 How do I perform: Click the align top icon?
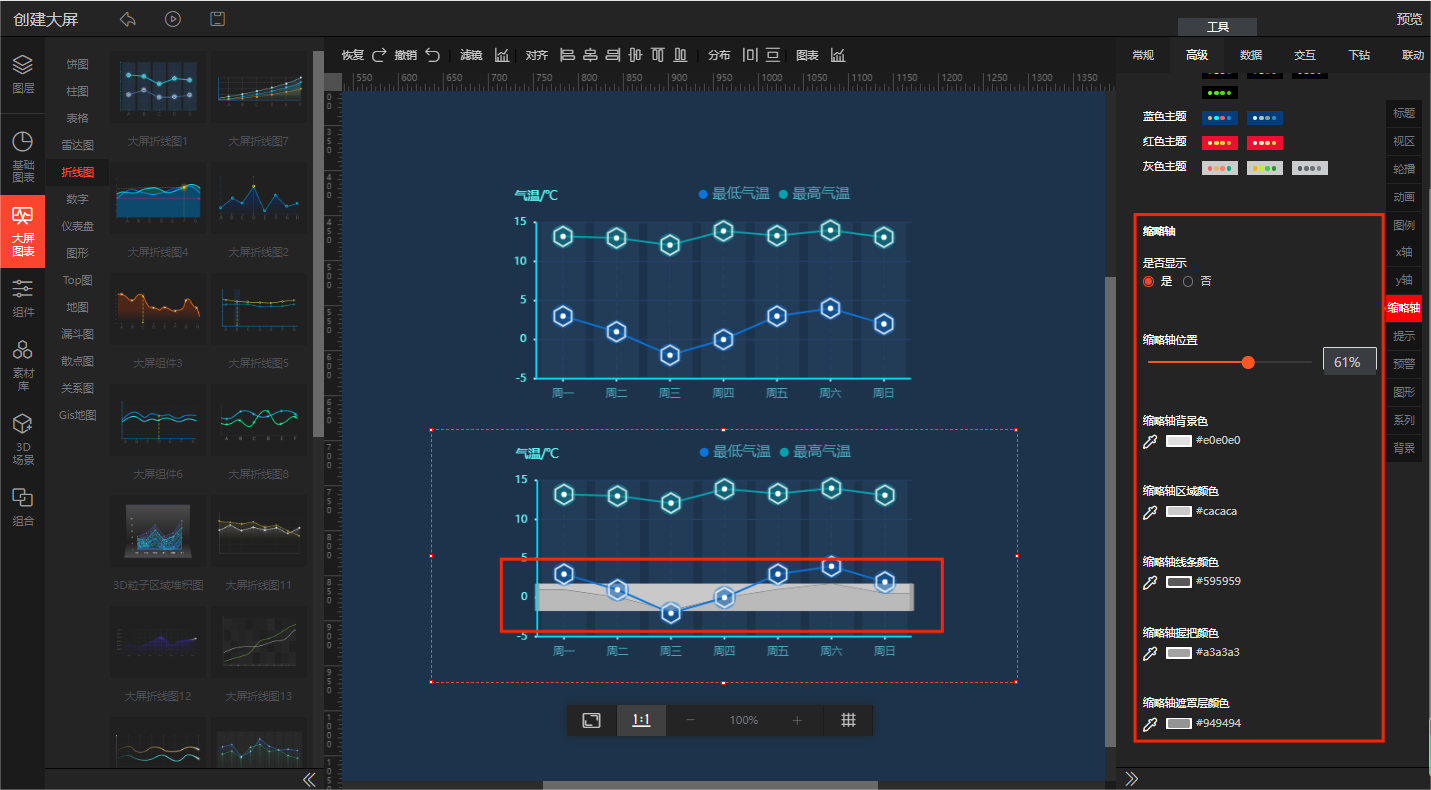tap(658, 55)
